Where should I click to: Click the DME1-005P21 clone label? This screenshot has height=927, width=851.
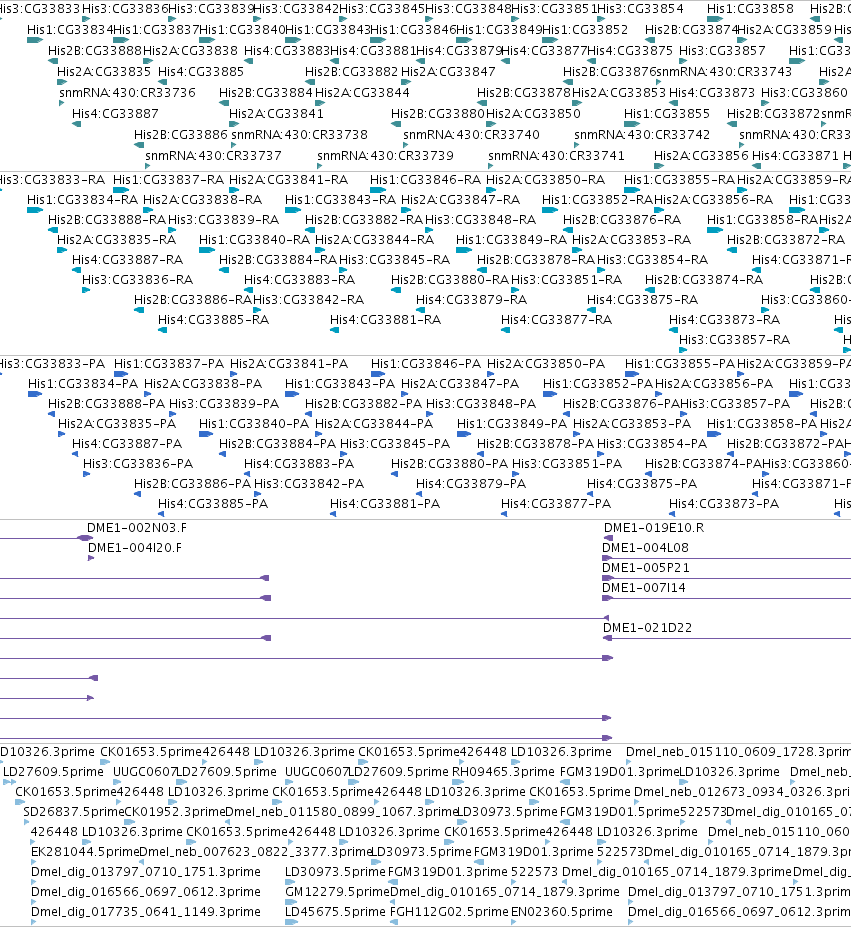[646, 568]
